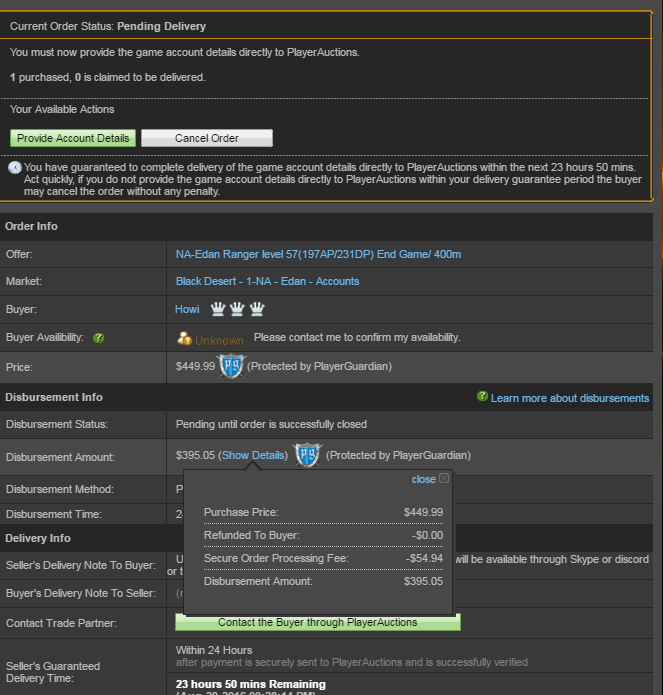Open the NA-Edan Ranger level 57 offer link

pyautogui.click(x=318, y=254)
